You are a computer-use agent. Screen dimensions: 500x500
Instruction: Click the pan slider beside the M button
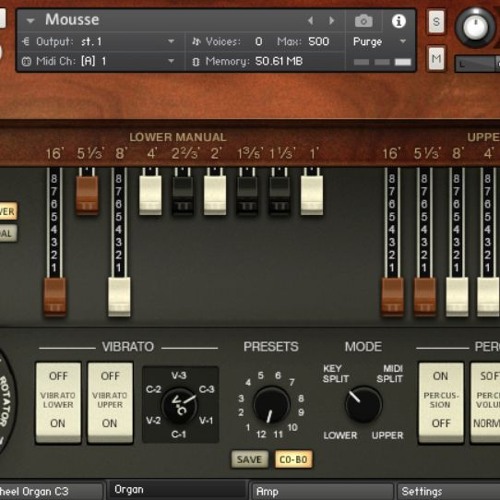pyautogui.click(x=478, y=63)
